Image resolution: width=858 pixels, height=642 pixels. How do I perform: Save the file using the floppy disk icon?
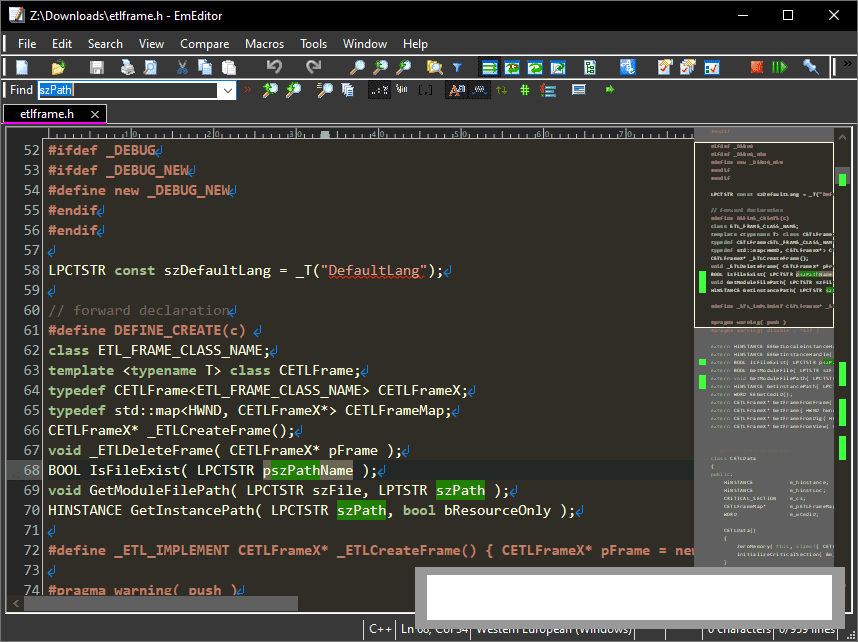(97, 67)
